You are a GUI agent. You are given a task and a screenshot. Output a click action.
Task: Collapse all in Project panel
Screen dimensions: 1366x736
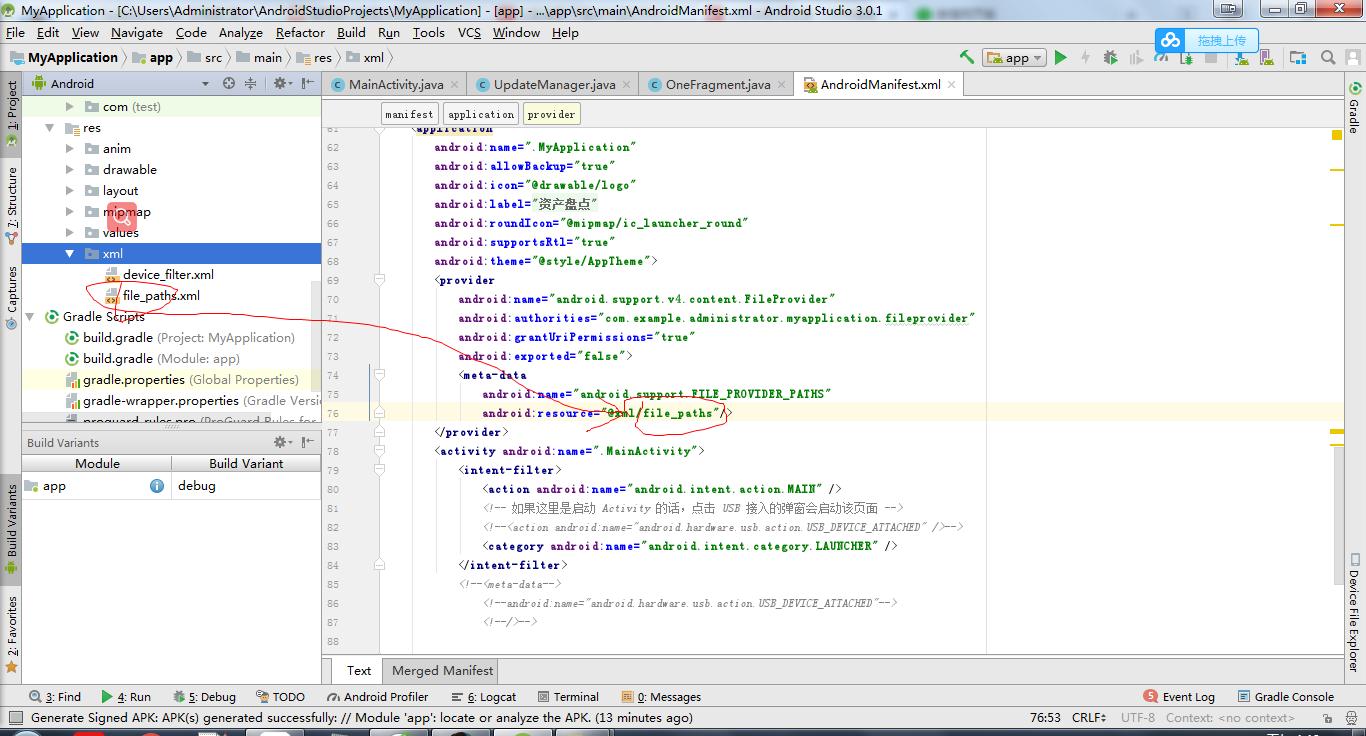251,83
